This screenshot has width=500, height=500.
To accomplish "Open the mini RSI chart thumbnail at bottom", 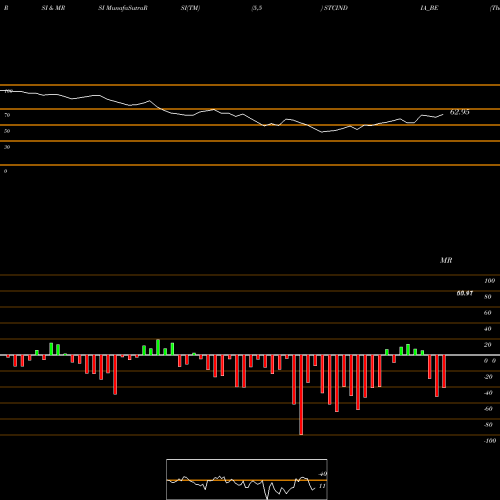I will (x=247, y=479).
